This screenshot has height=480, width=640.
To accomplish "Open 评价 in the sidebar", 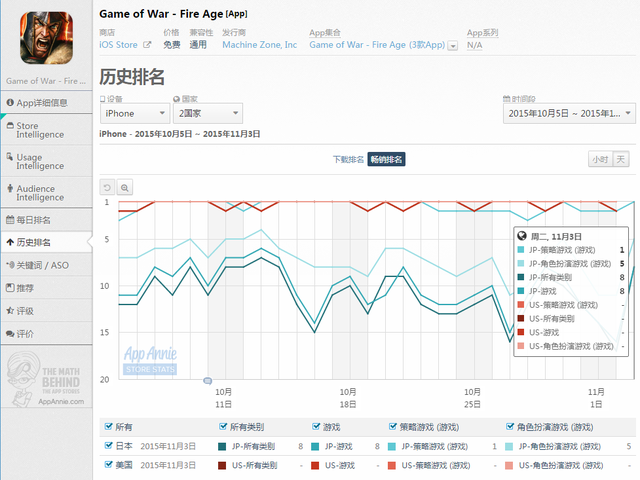I will tap(46, 333).
